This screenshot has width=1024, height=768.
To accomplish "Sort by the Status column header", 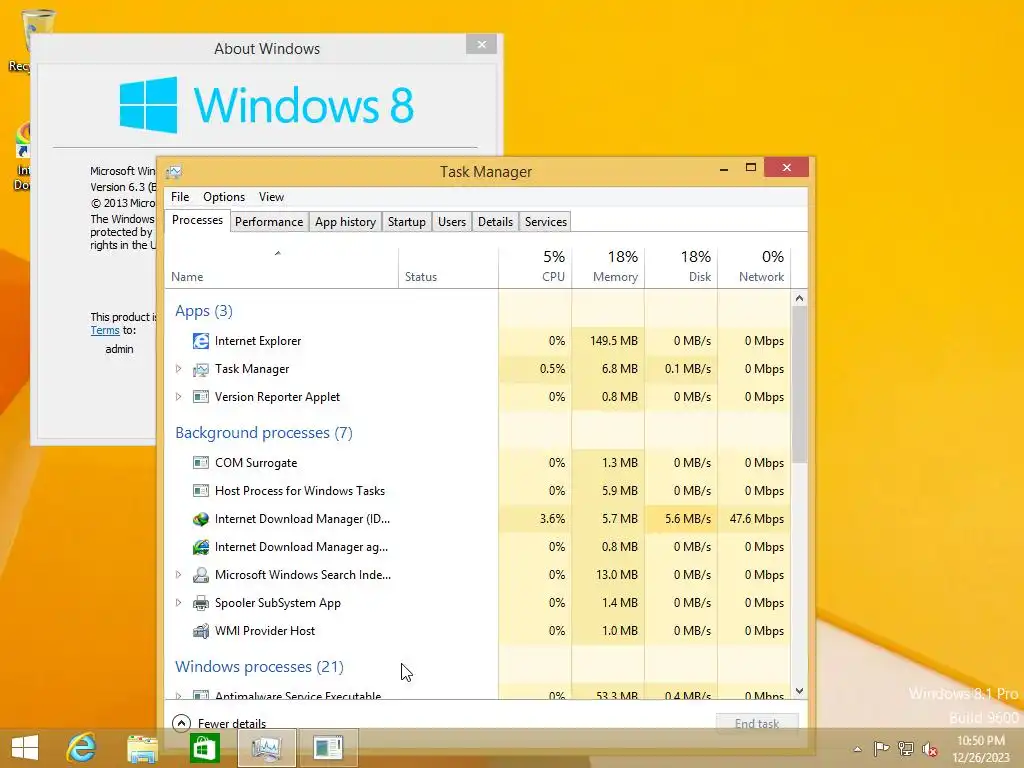I will tap(448, 268).
